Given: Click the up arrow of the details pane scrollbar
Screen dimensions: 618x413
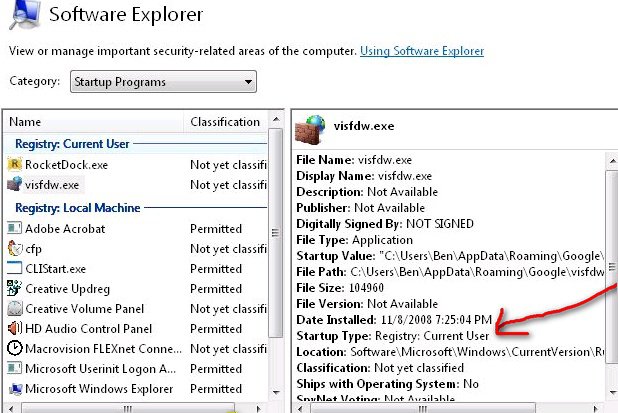Looking at the screenshot, I should click(x=612, y=161).
